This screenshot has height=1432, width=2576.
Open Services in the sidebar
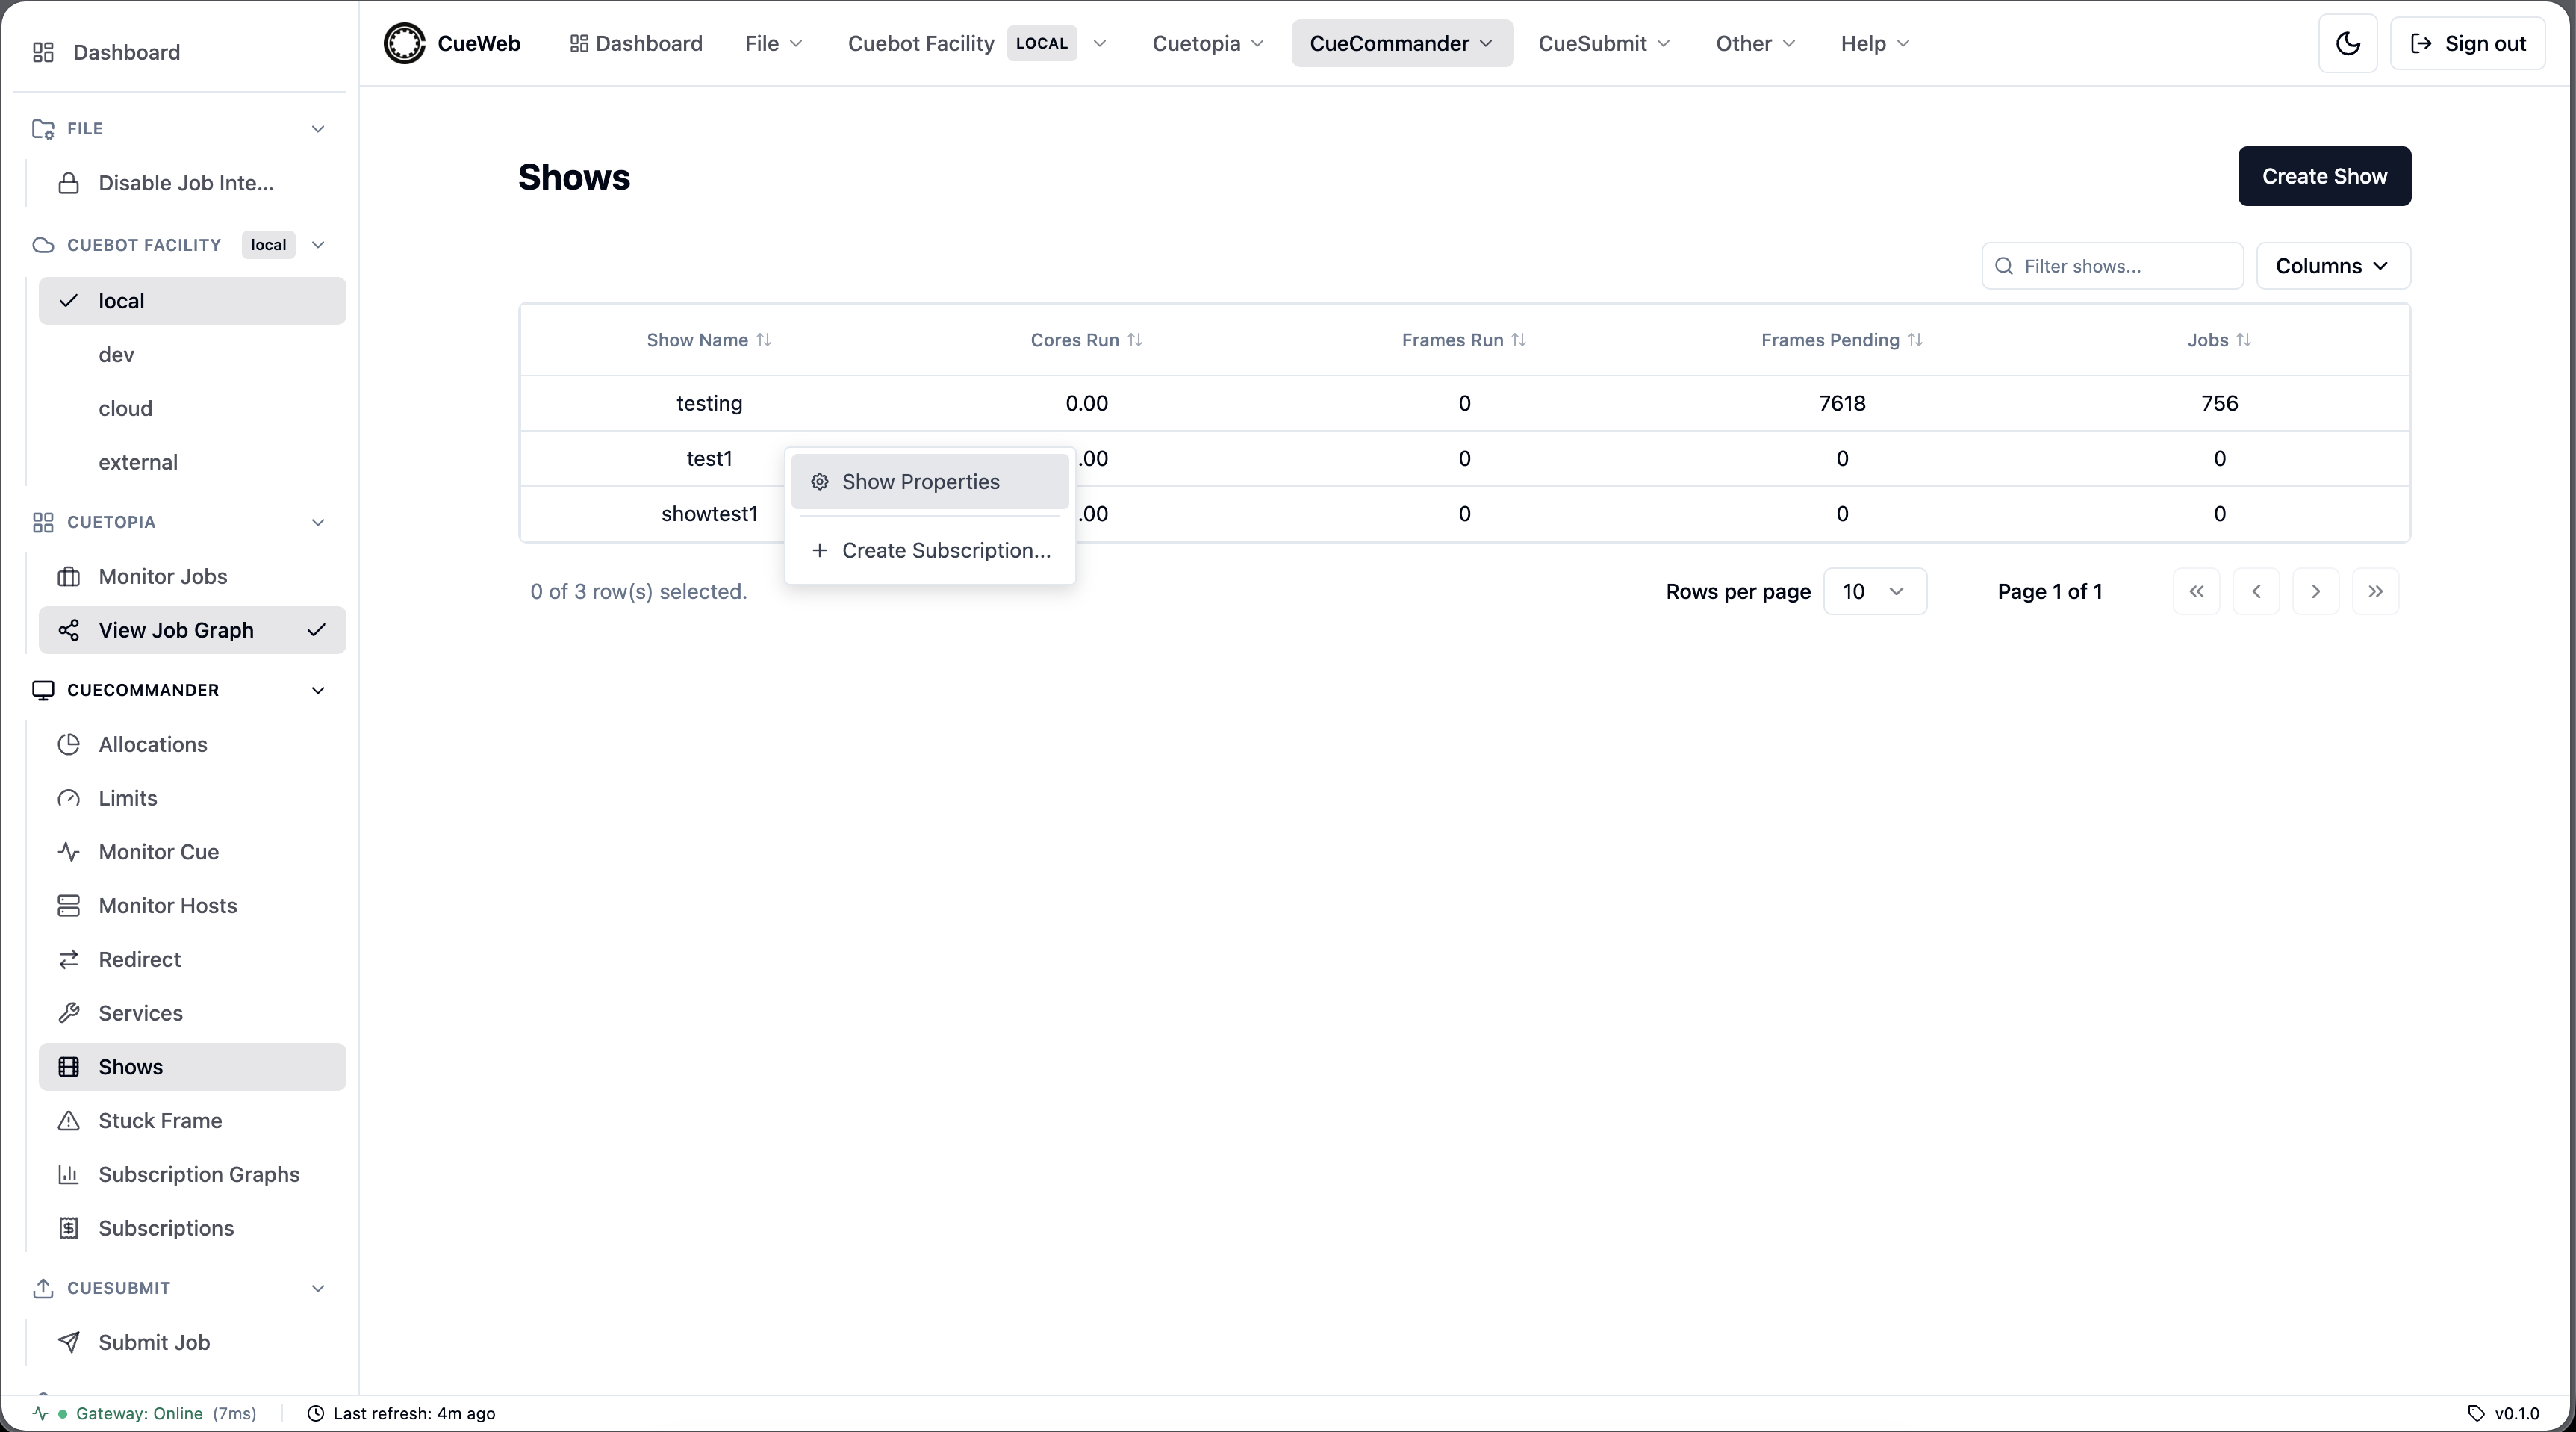pos(192,1013)
